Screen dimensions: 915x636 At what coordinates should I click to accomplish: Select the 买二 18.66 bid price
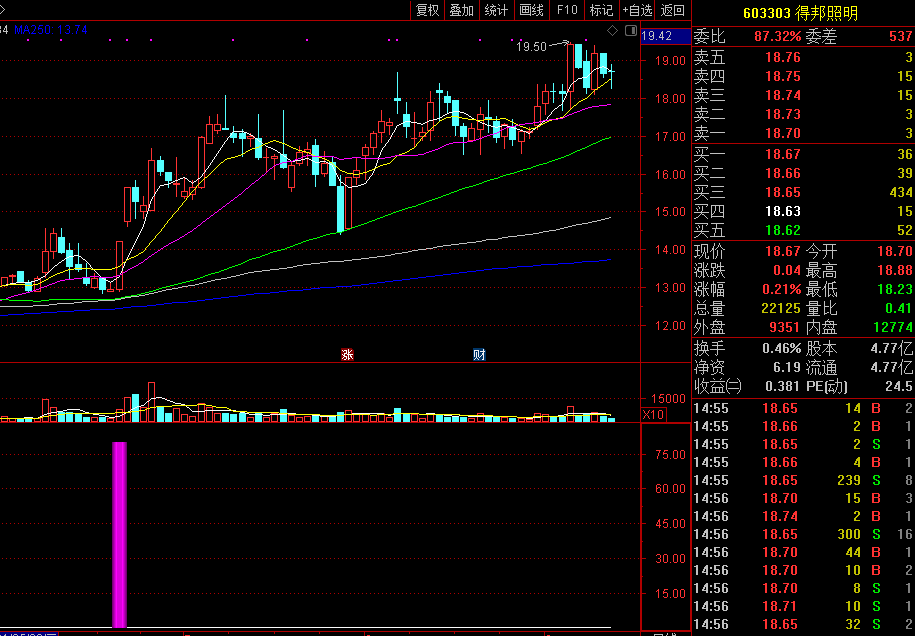(783, 173)
